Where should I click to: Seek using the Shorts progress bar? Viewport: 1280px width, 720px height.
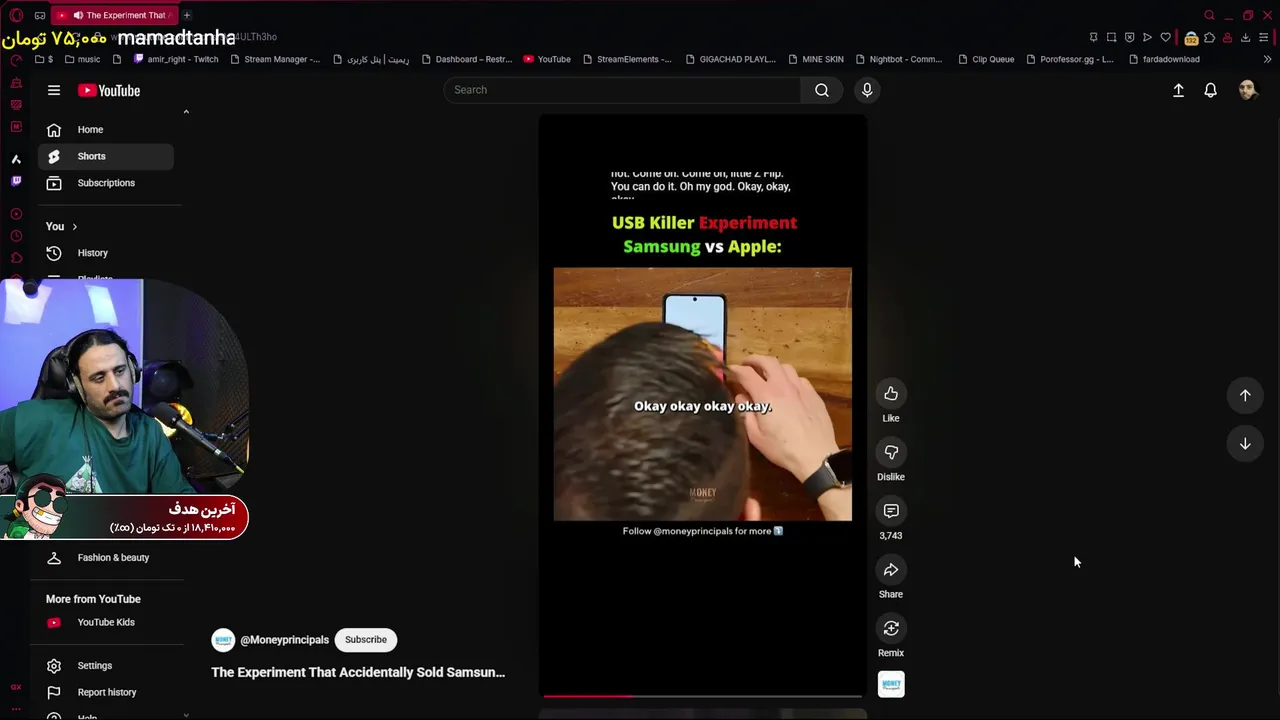point(702,696)
